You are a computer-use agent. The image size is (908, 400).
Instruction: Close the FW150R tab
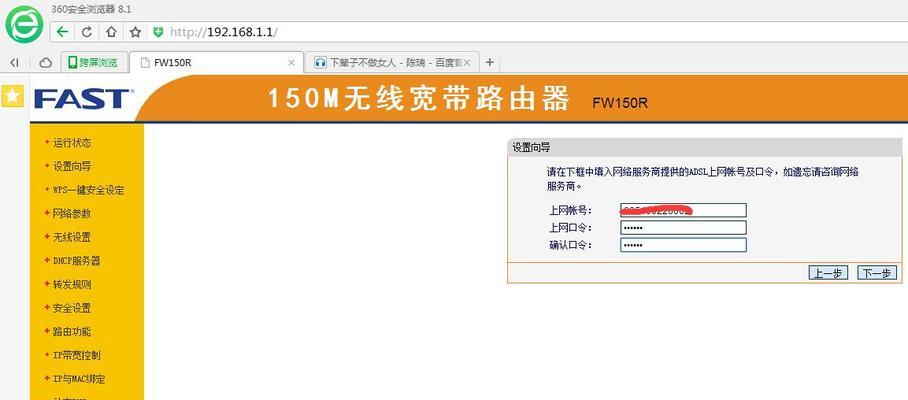[291, 63]
